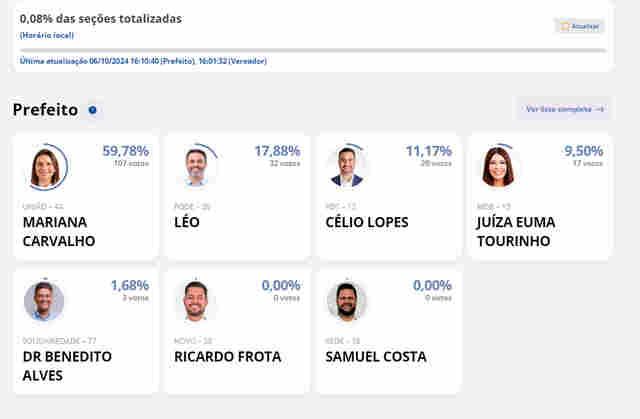
Task: Click the Horário local link
Action: click(46, 35)
